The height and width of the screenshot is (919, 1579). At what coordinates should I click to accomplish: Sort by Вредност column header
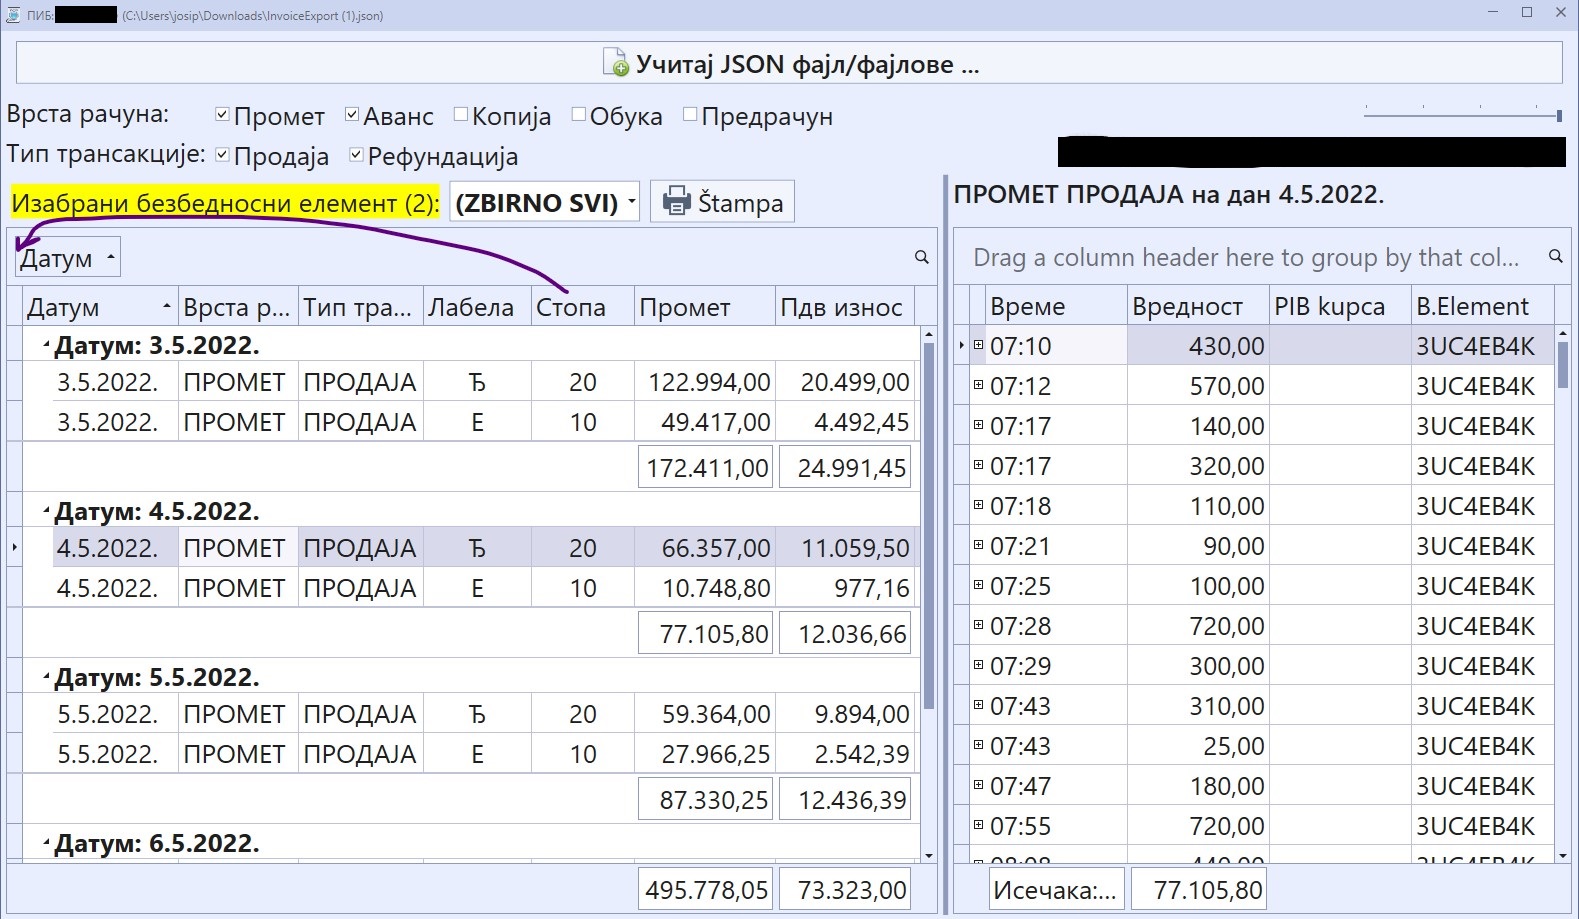click(x=1198, y=306)
